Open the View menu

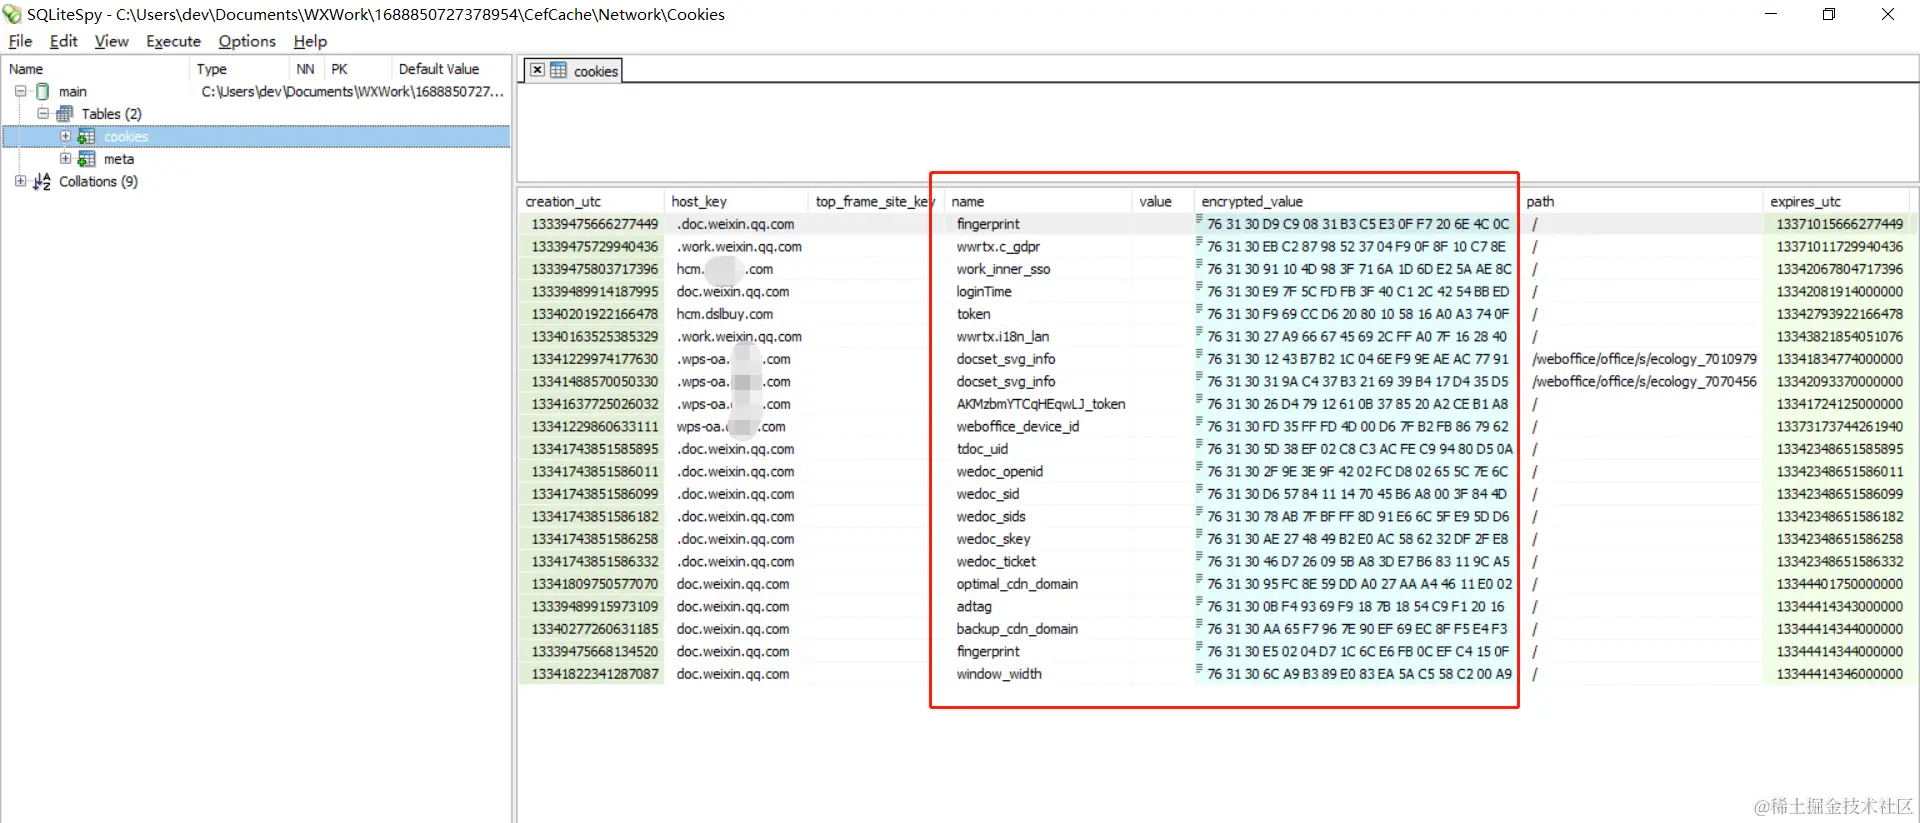111,41
